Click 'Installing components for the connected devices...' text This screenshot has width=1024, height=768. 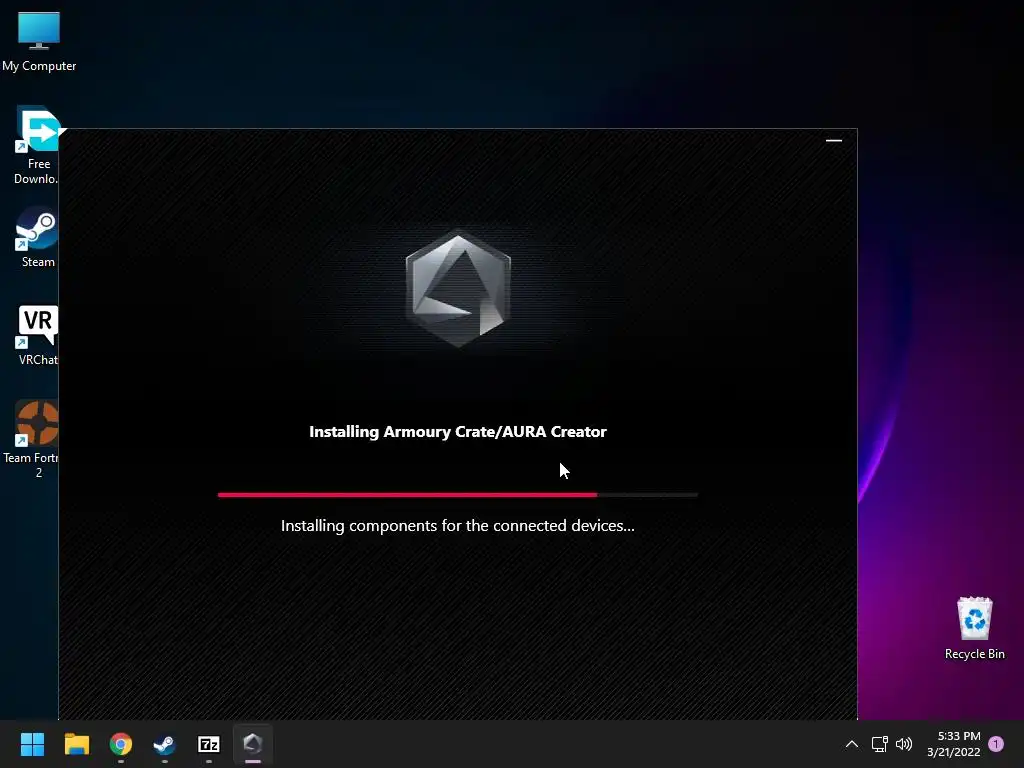click(458, 526)
